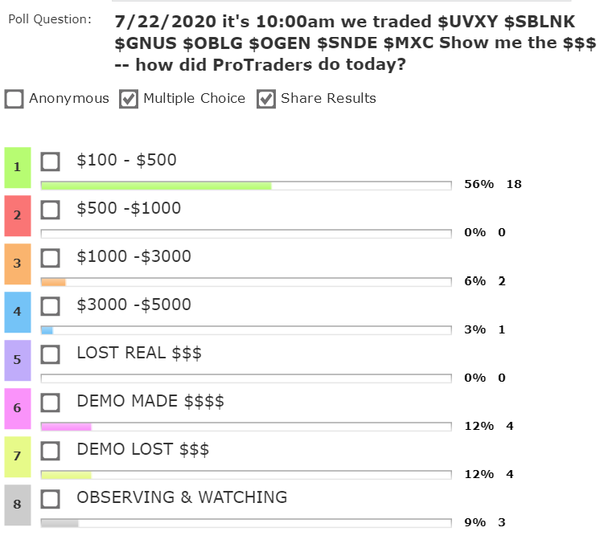This screenshot has height=552, width=600.
Task: Mark the $3000 -$5000 answer checkbox
Action: 51,305
